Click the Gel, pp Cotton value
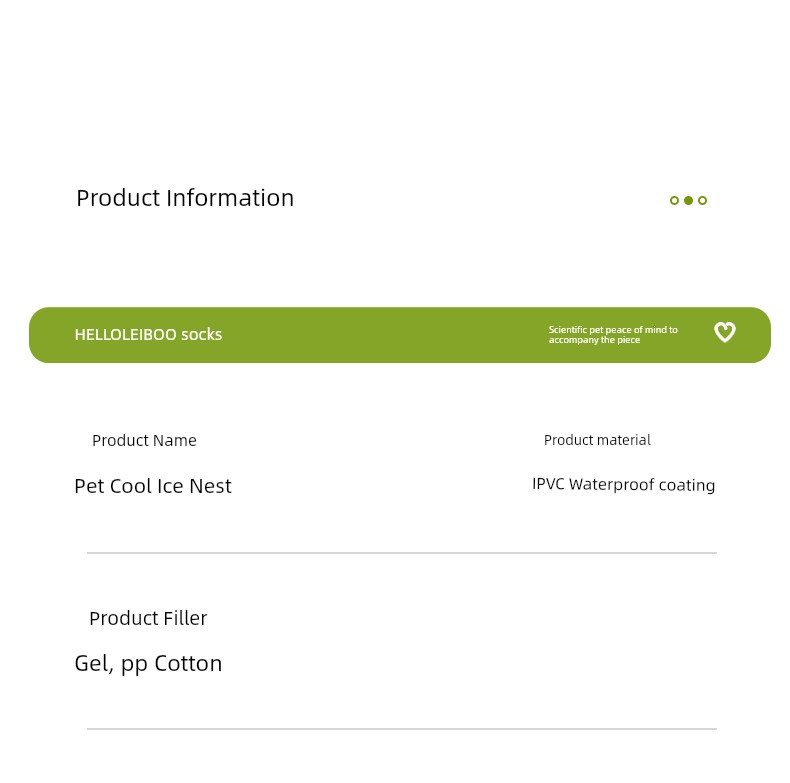790x783 pixels. [x=148, y=664]
